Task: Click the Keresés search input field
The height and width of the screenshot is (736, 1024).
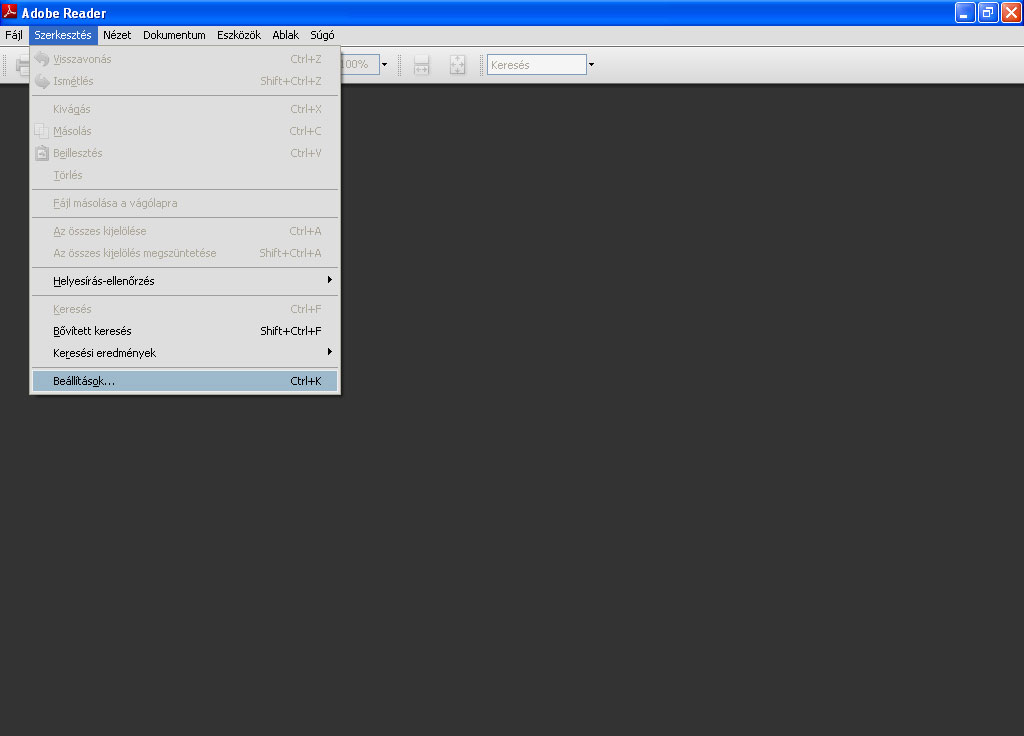Action: point(537,65)
